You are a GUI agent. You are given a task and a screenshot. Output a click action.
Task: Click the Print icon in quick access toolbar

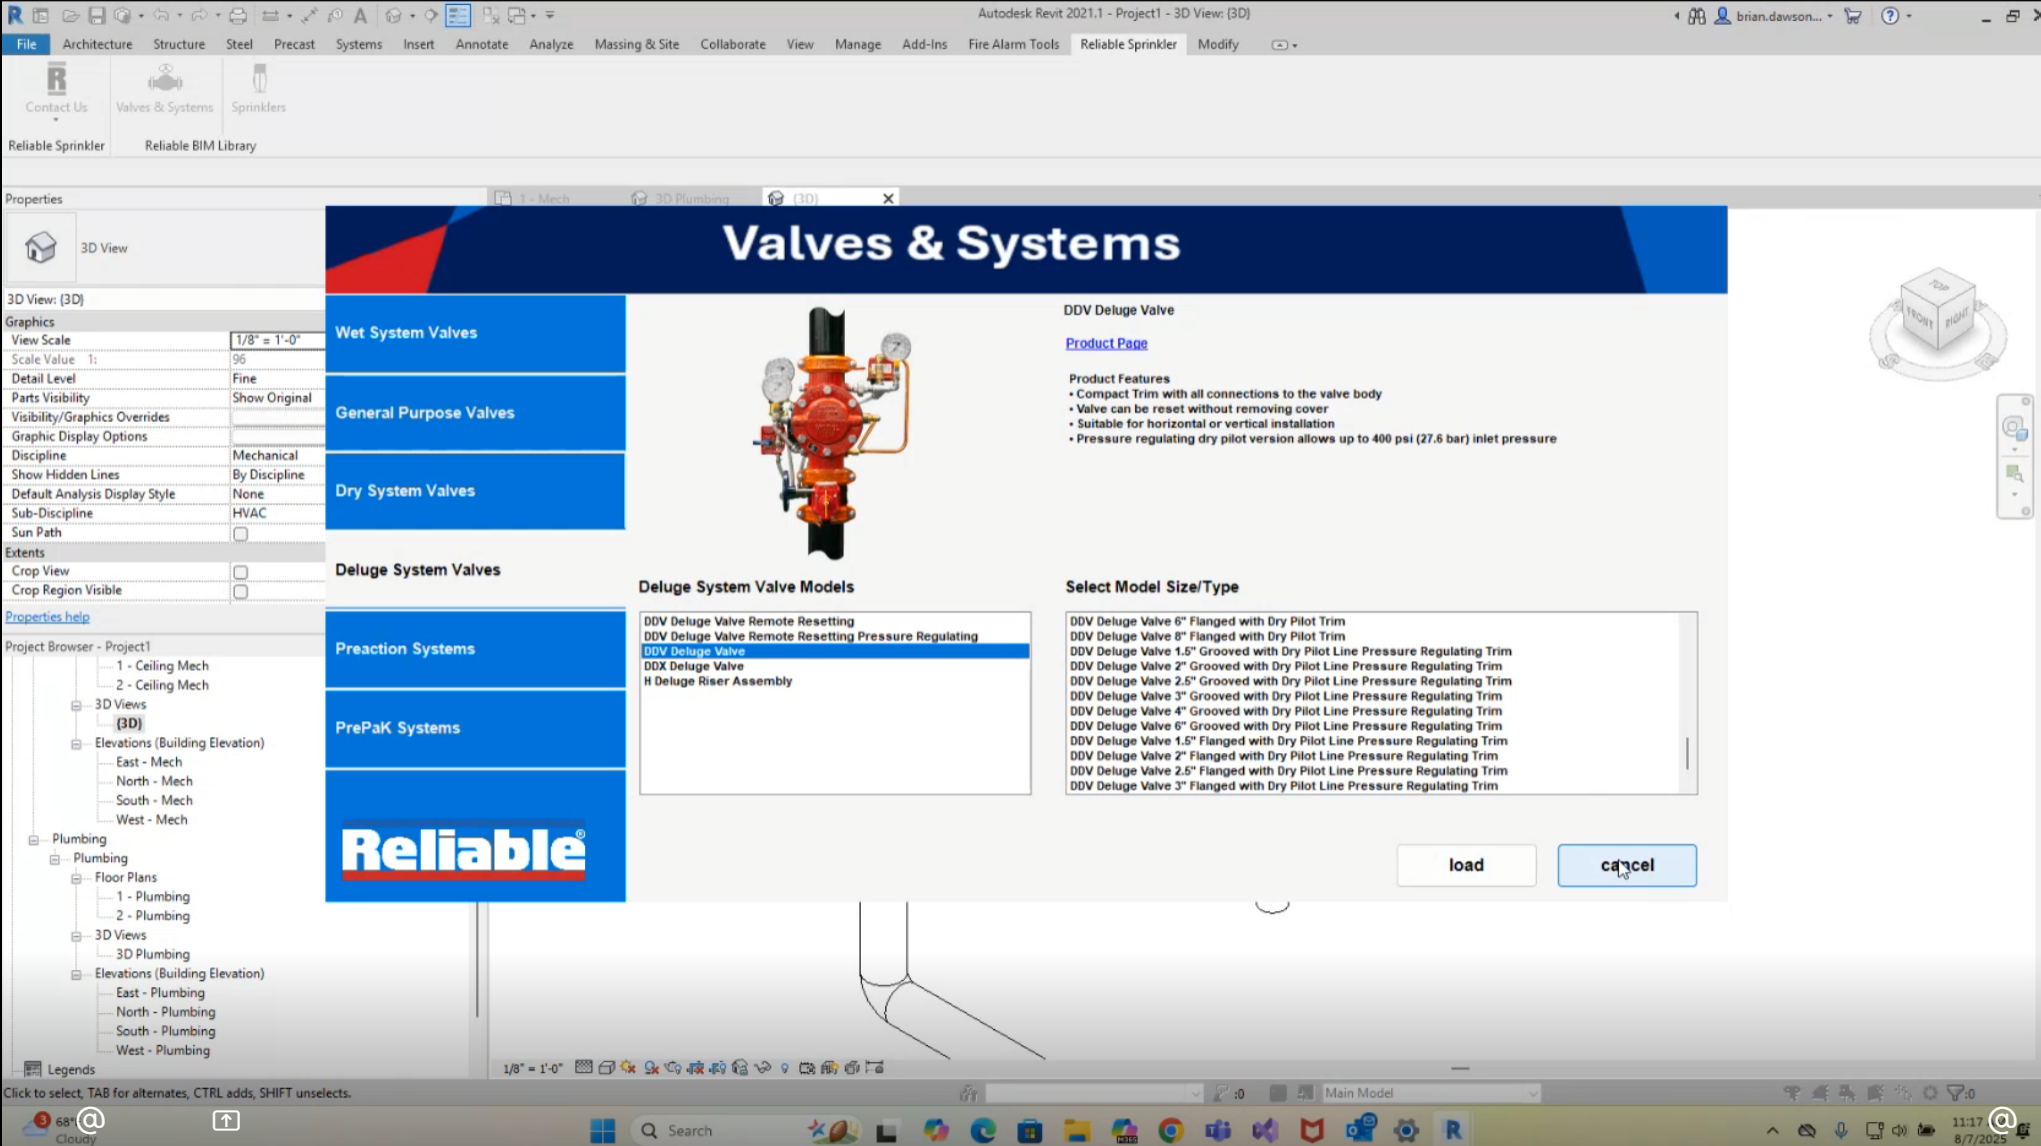point(238,15)
